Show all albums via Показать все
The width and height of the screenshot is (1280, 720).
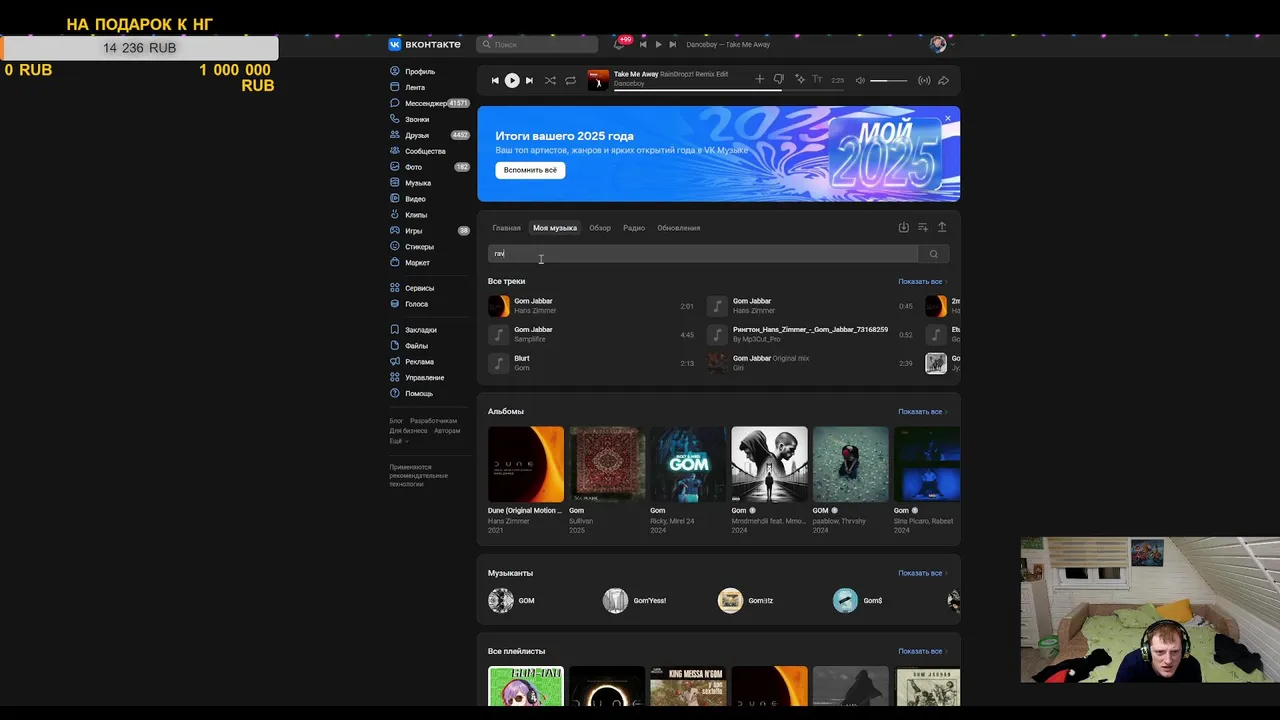[922, 412]
